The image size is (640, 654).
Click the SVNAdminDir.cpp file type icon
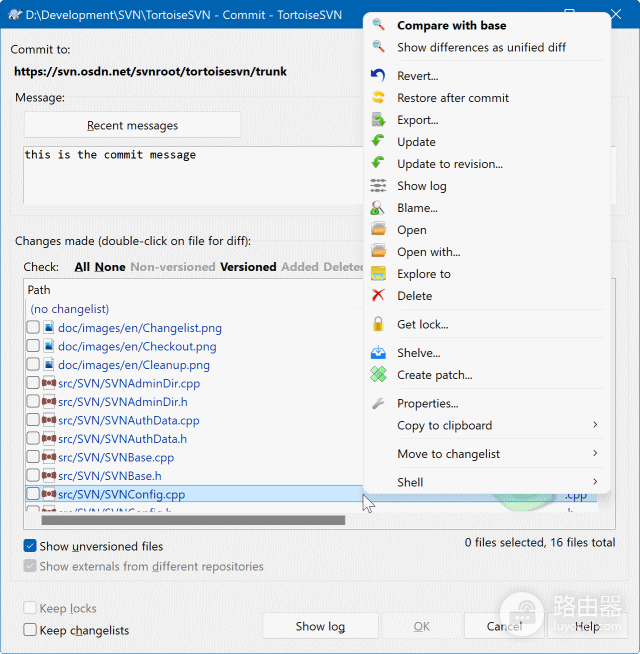click(x=49, y=382)
